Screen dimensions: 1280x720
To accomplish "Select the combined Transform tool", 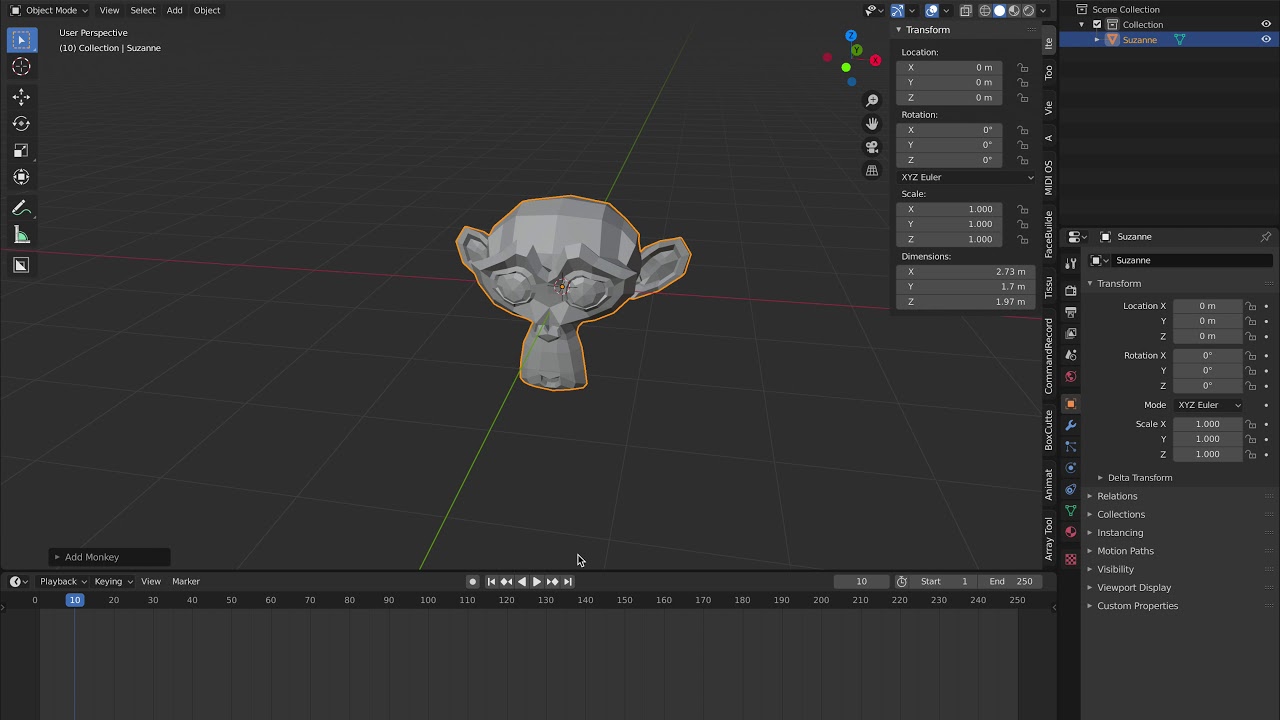I will [x=21, y=177].
